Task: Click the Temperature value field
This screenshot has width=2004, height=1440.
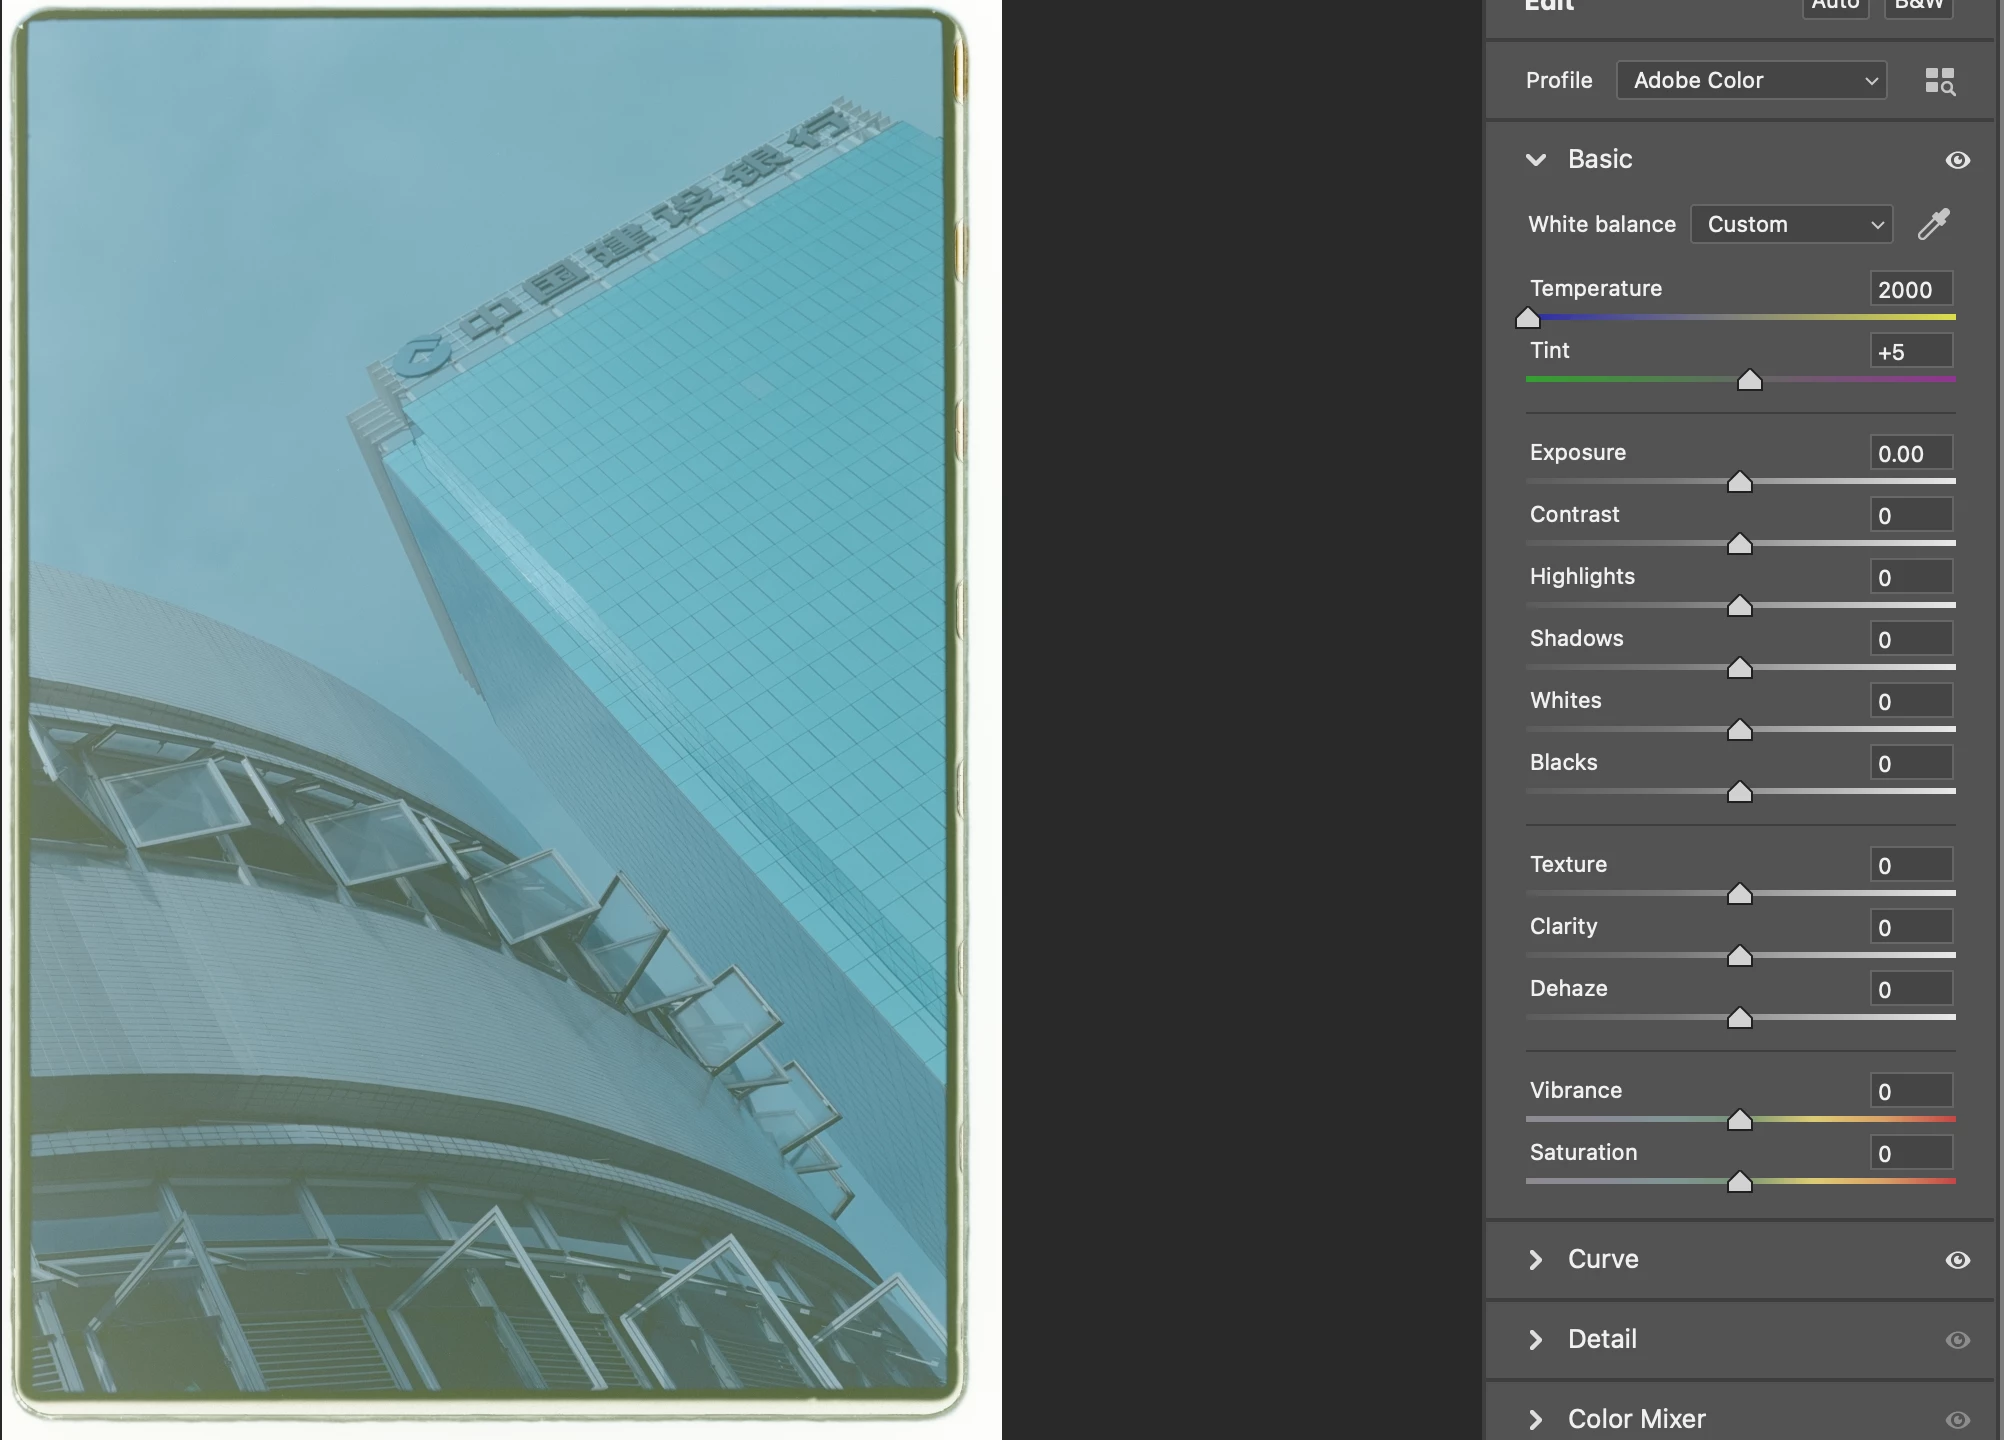Action: (x=1910, y=290)
